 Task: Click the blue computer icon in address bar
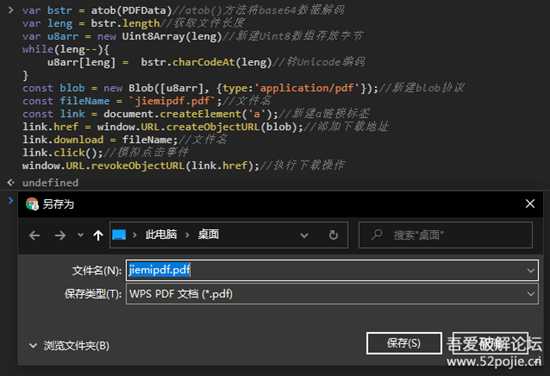coord(119,235)
